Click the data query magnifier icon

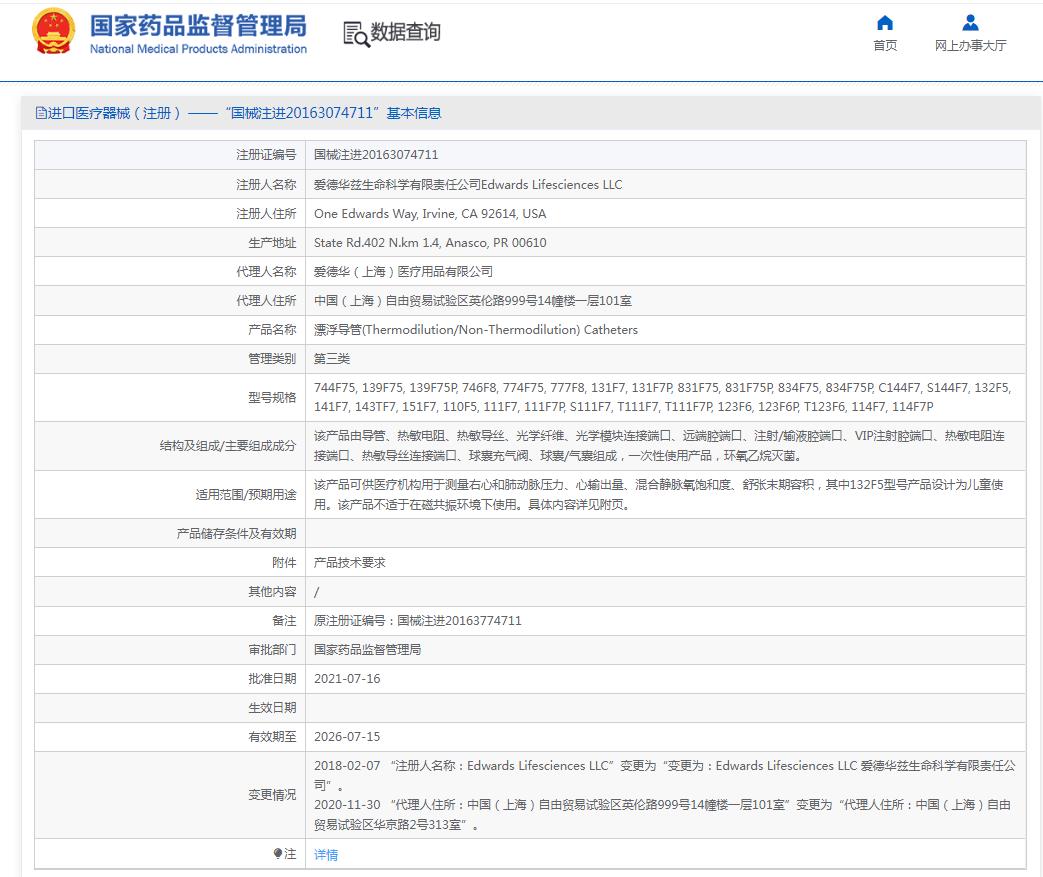pyautogui.click(x=356, y=34)
